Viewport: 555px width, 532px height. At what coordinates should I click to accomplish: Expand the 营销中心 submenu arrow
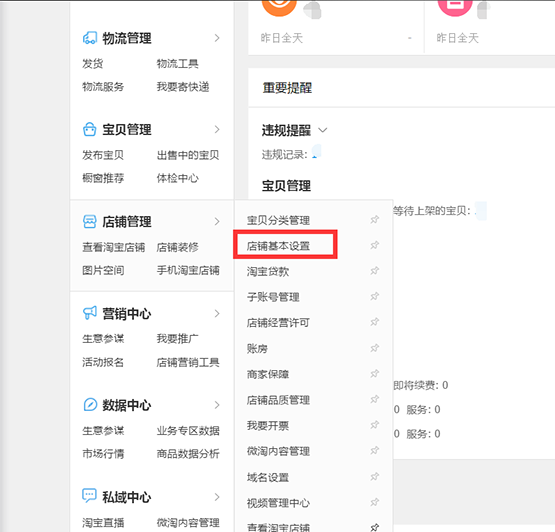point(217,313)
